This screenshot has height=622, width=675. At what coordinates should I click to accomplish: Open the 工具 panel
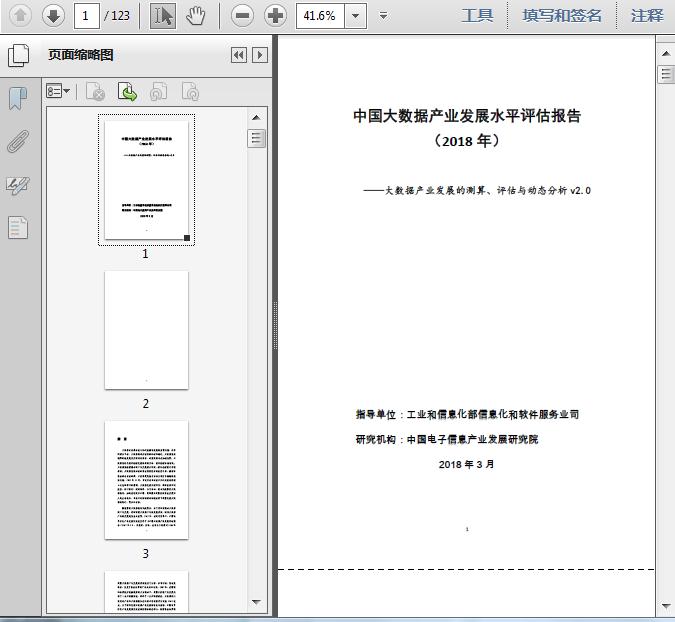477,15
